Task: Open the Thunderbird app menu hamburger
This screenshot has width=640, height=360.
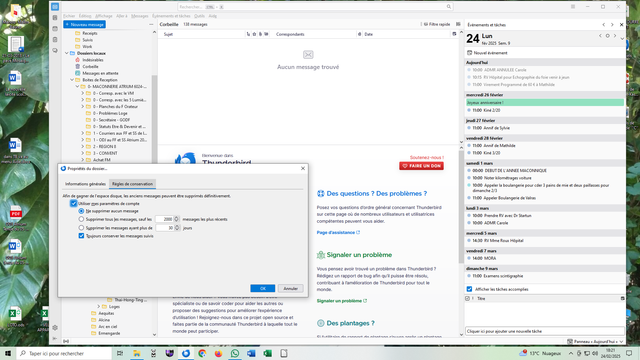Action: coord(573,7)
